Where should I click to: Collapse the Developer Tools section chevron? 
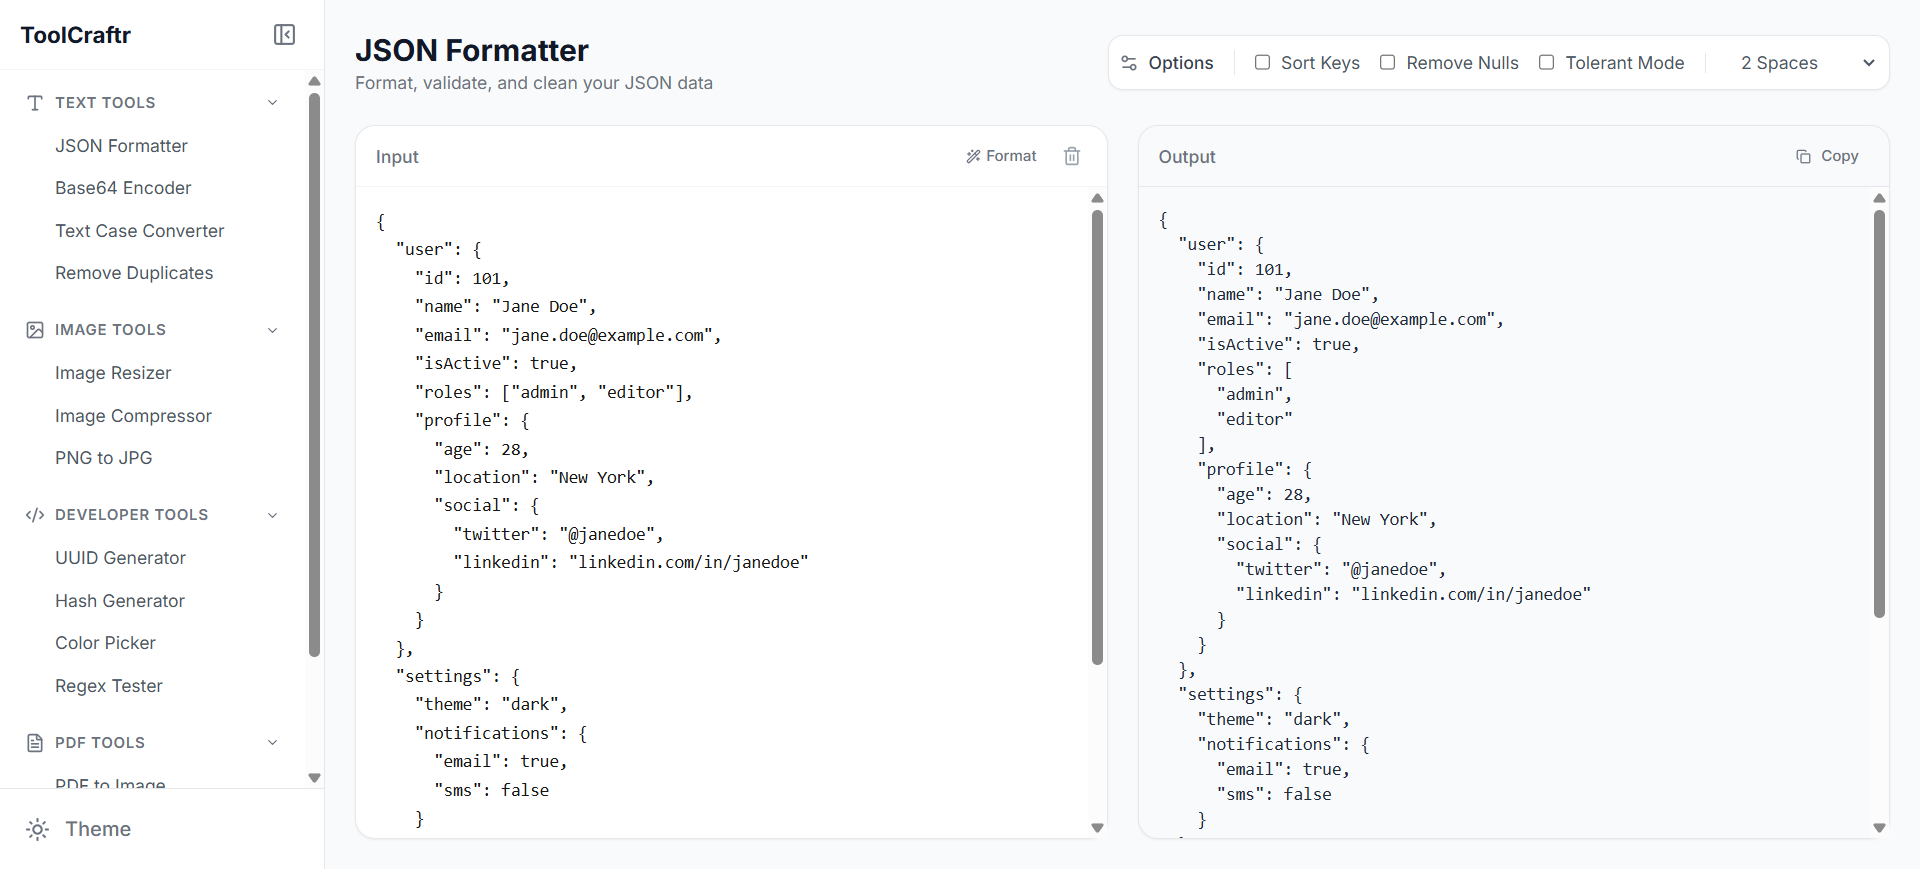click(272, 515)
